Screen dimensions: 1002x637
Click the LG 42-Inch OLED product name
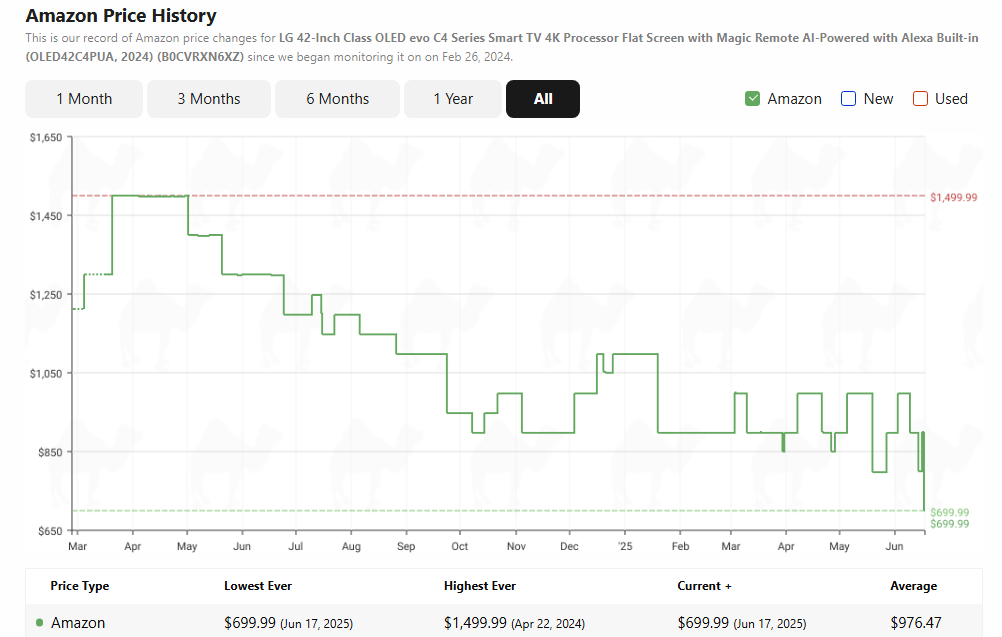click(502, 47)
